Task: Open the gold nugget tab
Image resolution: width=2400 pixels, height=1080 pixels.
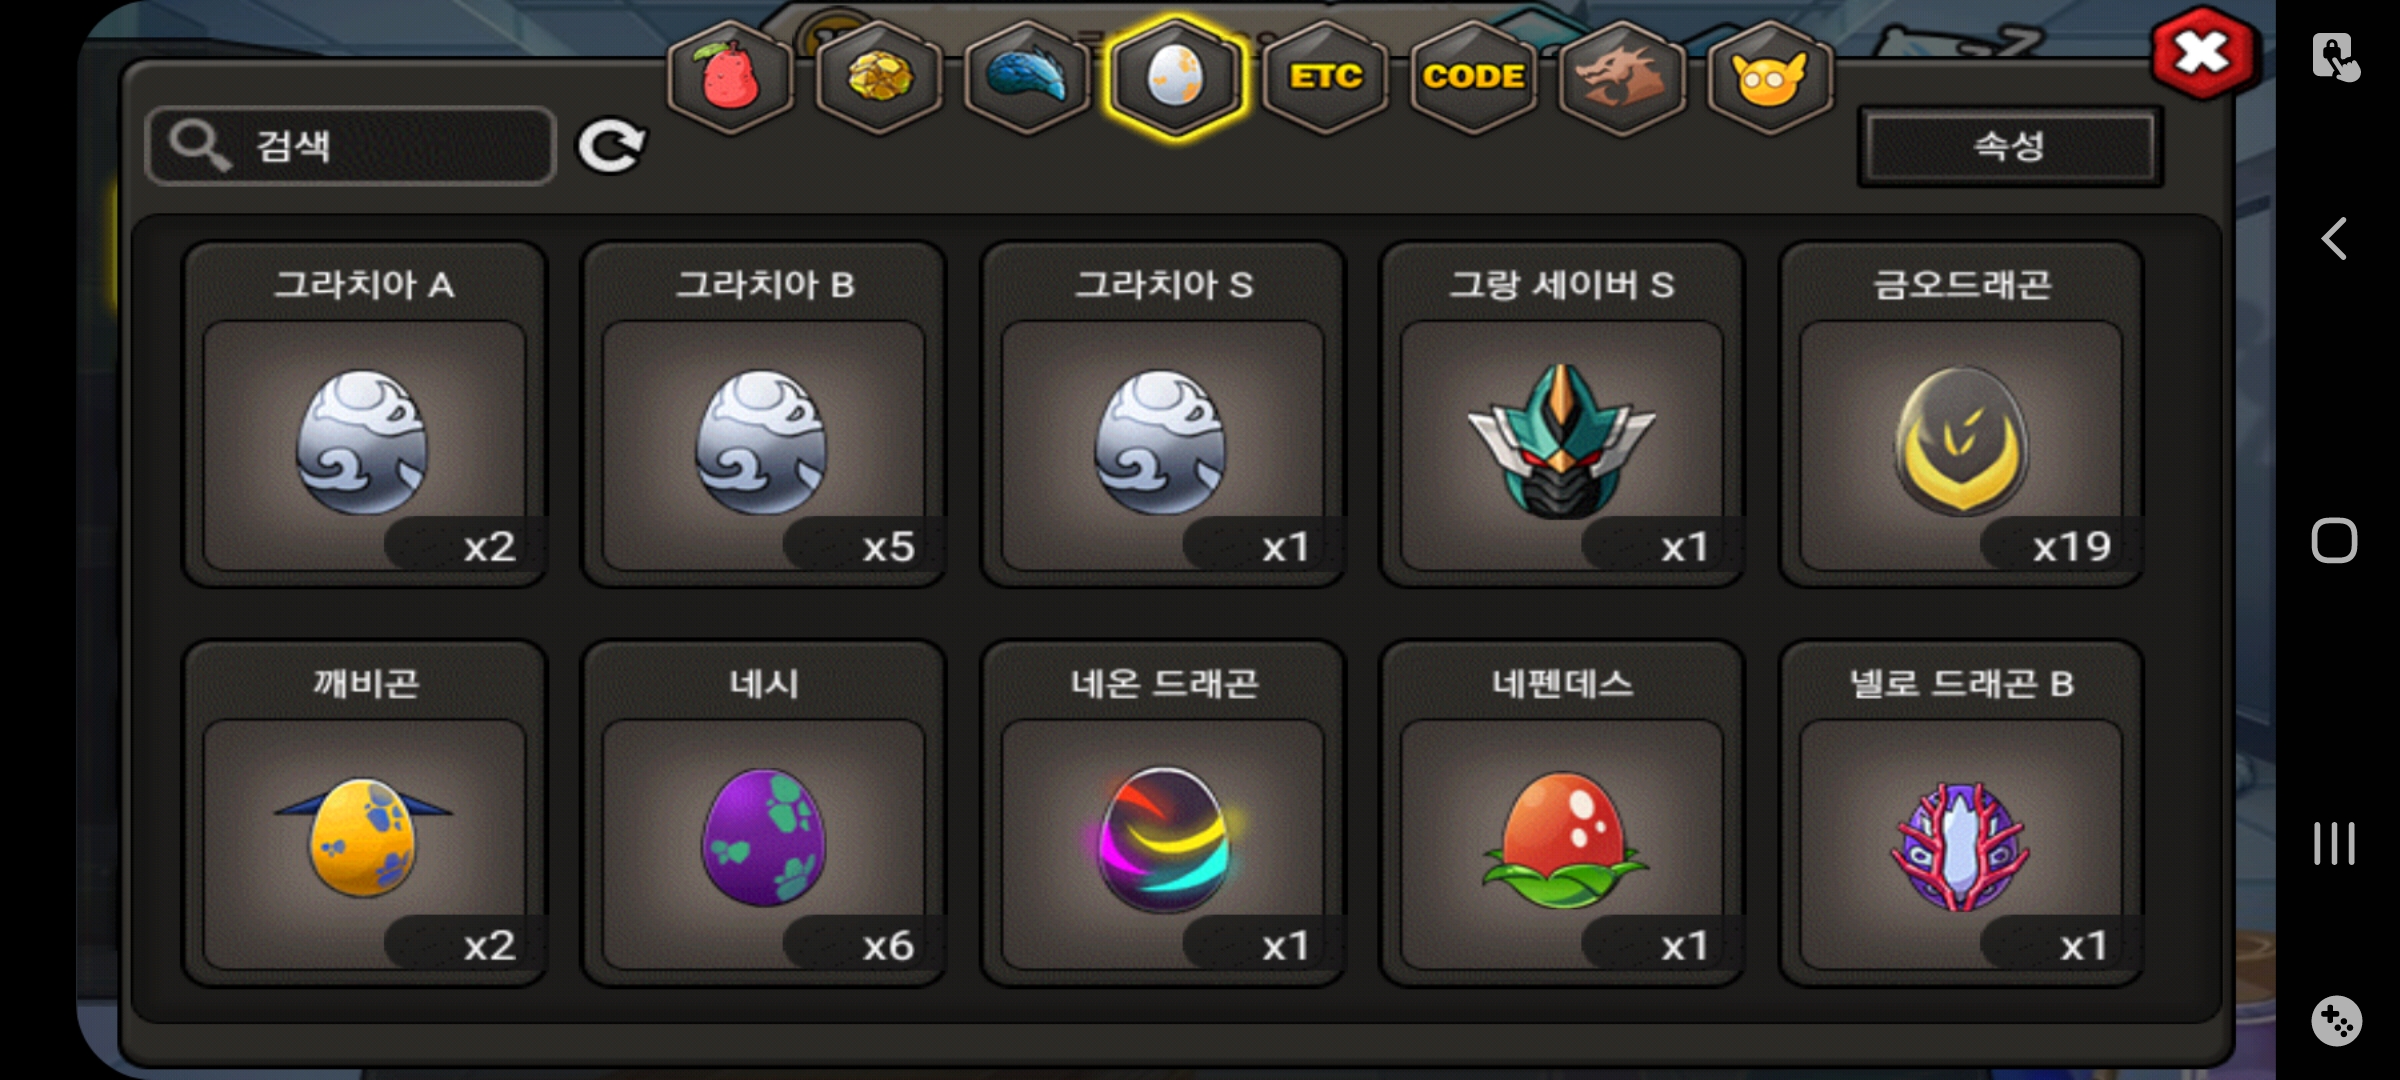Action: [x=879, y=77]
